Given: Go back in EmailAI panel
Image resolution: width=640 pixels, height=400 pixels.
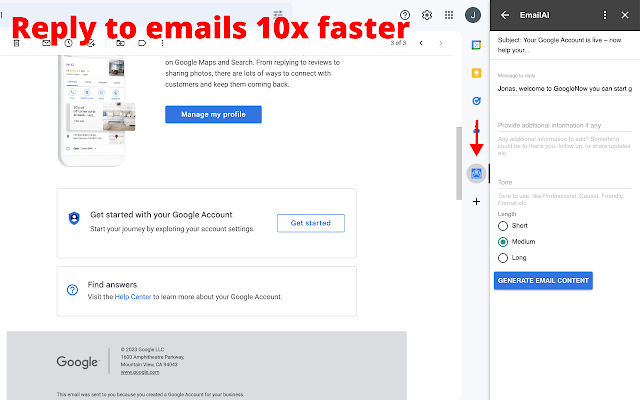Looking at the screenshot, I should click(x=505, y=15).
